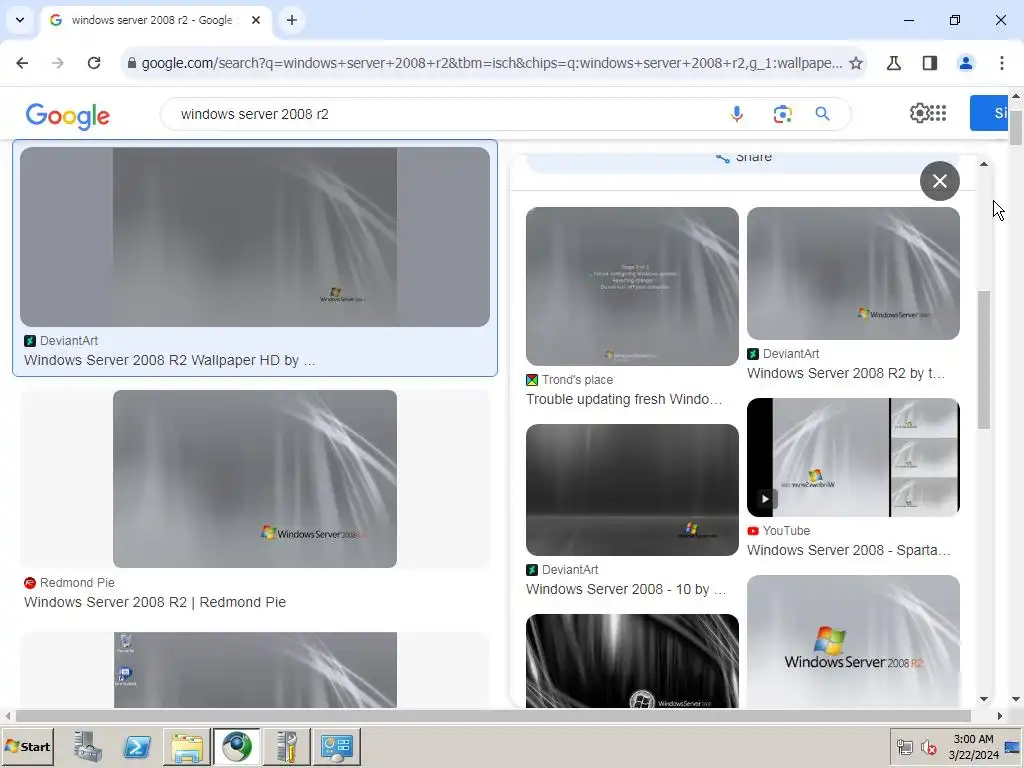Click the page vertical scrollbar thumb
The width and height of the screenshot is (1024, 768).
pos(1016,127)
